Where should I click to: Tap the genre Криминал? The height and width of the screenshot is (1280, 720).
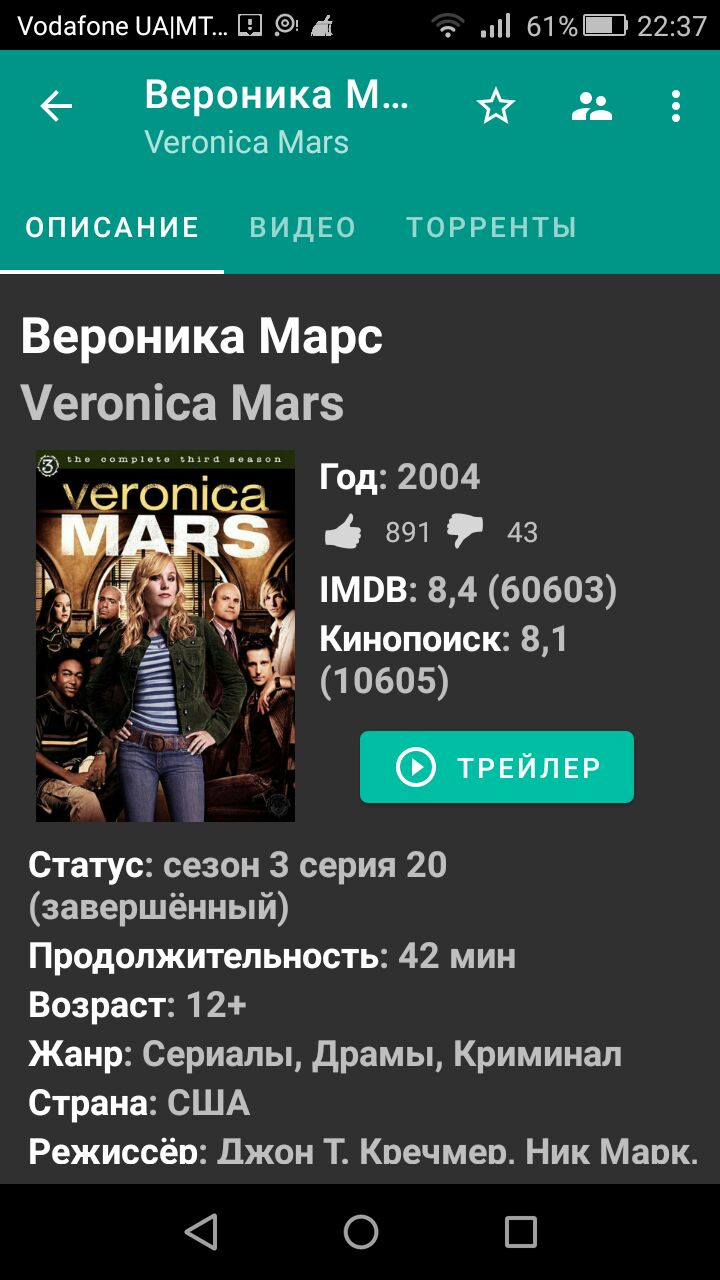coord(537,1054)
